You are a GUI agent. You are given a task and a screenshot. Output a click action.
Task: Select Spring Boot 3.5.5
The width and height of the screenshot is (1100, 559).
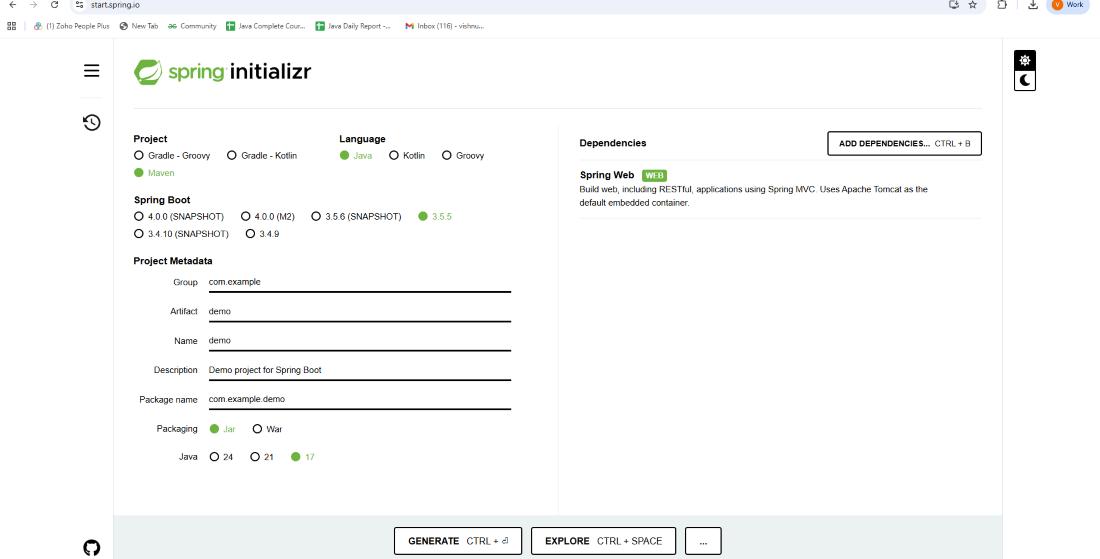(435, 217)
